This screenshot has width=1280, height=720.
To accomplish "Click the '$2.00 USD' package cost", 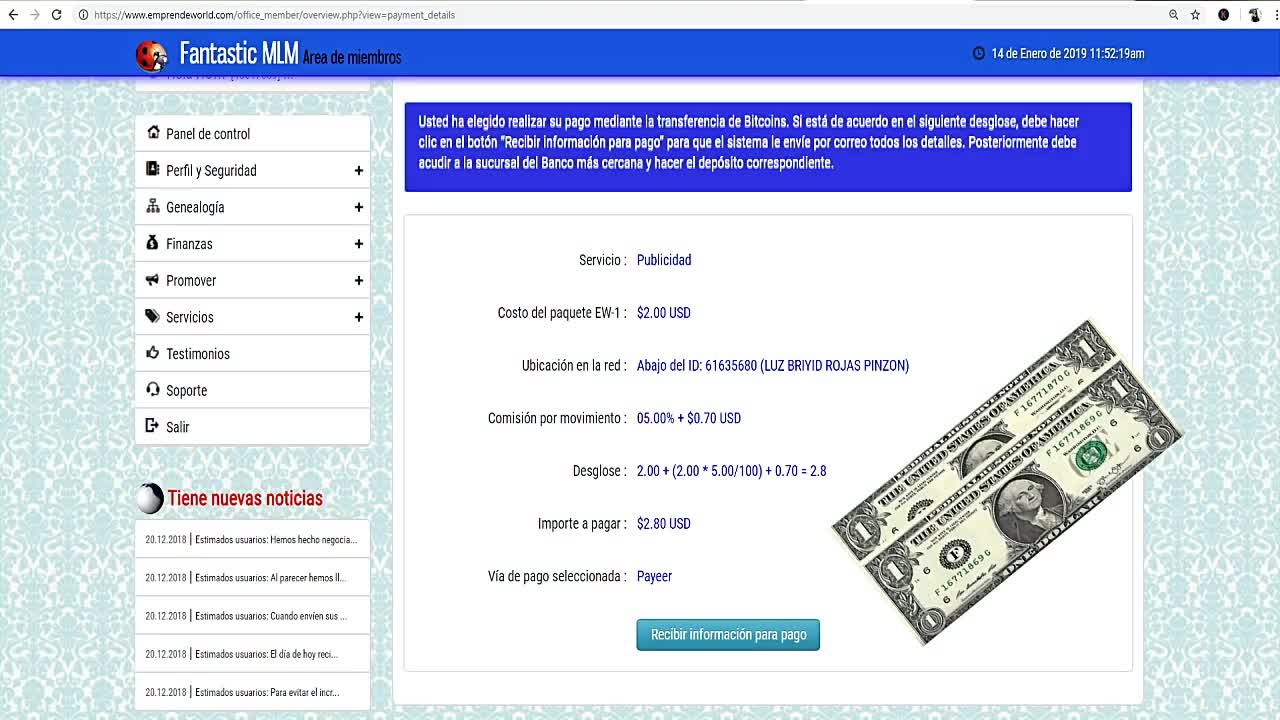I will (x=664, y=313).
